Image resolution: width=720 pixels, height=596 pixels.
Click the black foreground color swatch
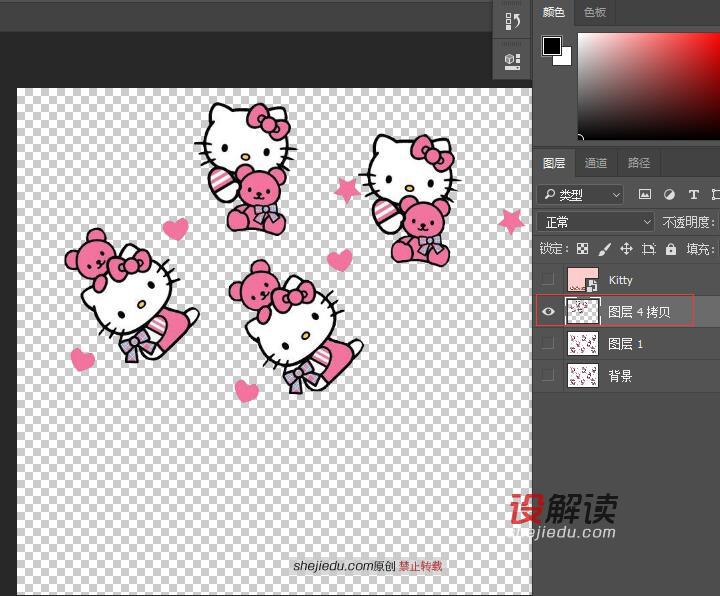click(551, 46)
